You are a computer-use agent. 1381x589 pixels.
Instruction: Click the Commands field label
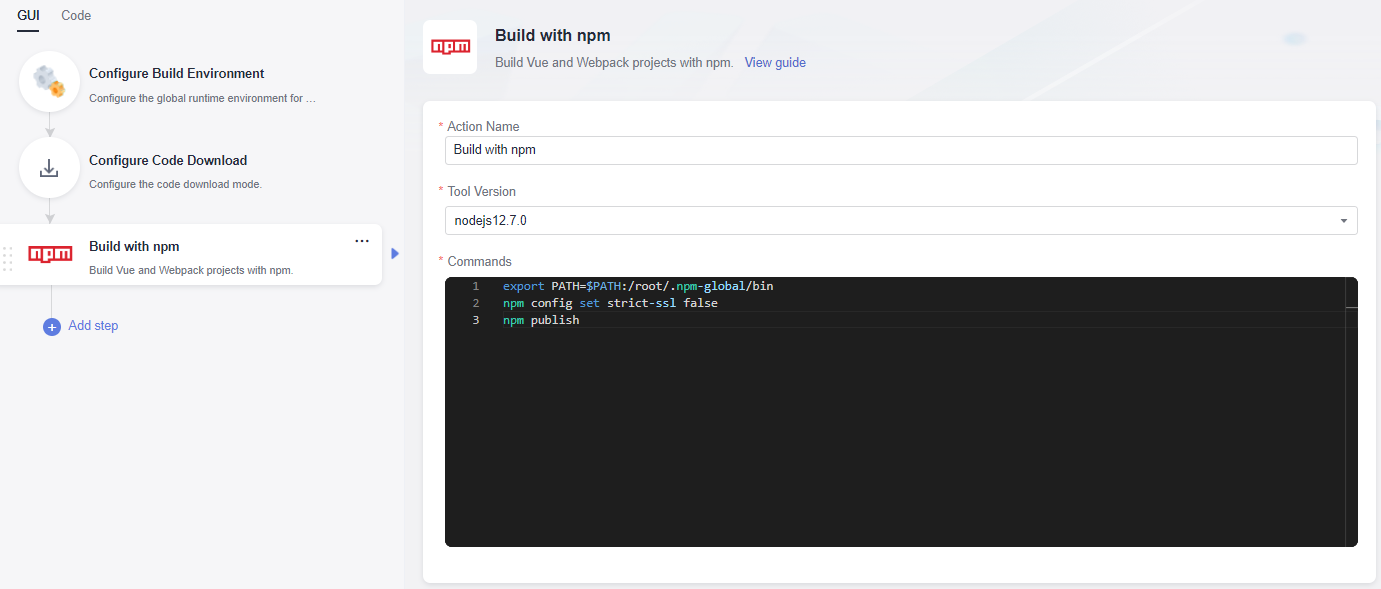tap(479, 261)
